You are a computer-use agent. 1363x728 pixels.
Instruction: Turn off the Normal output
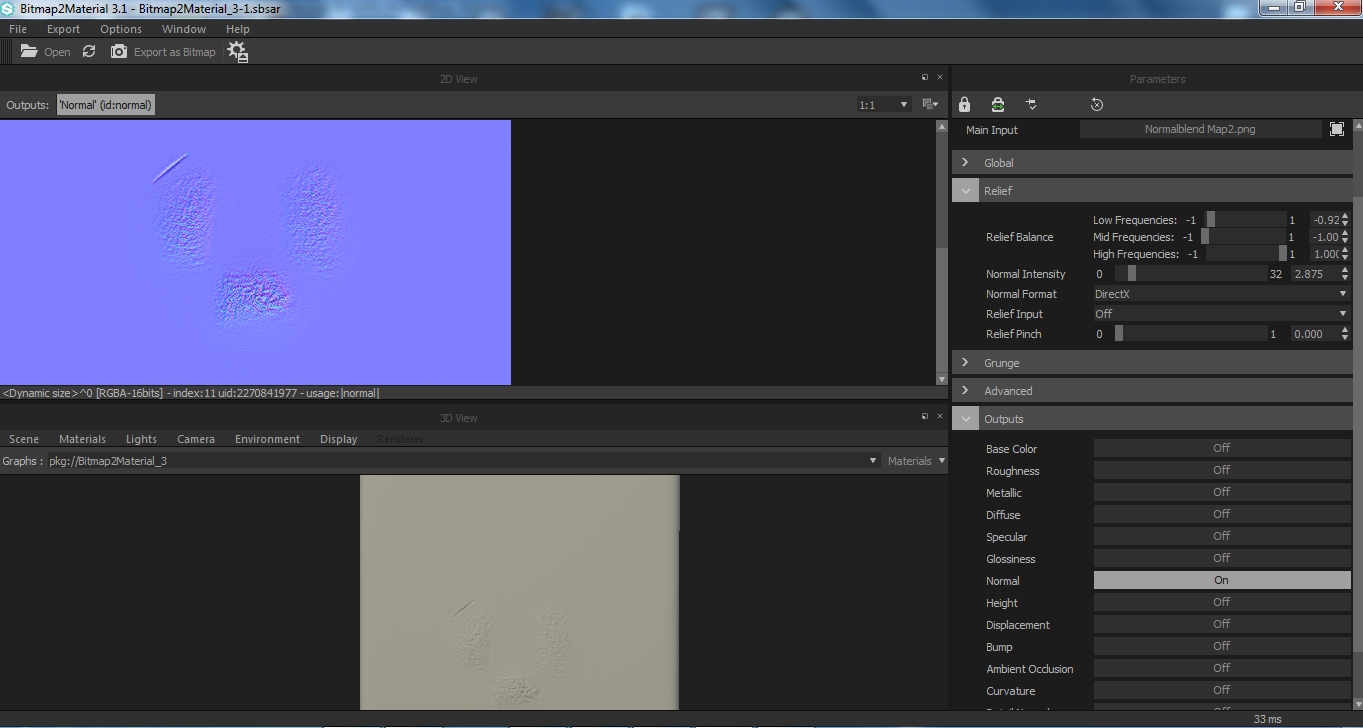[1221, 580]
